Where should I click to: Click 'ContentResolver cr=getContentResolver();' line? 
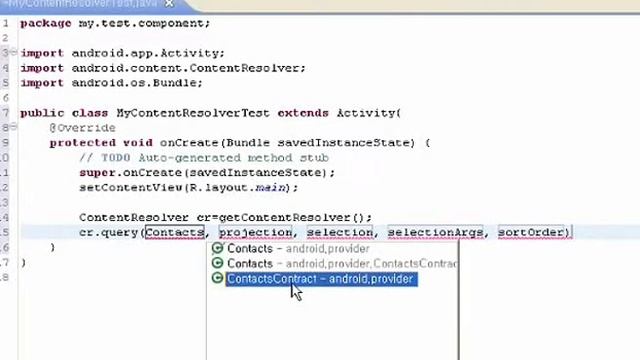[x=226, y=218]
